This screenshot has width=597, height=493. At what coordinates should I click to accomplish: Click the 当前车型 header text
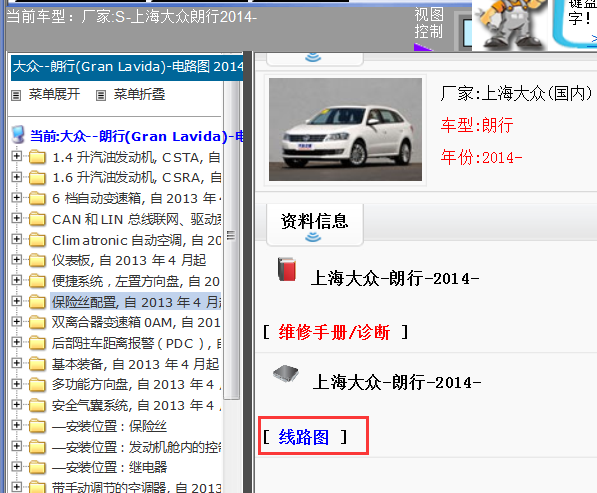tap(132, 17)
